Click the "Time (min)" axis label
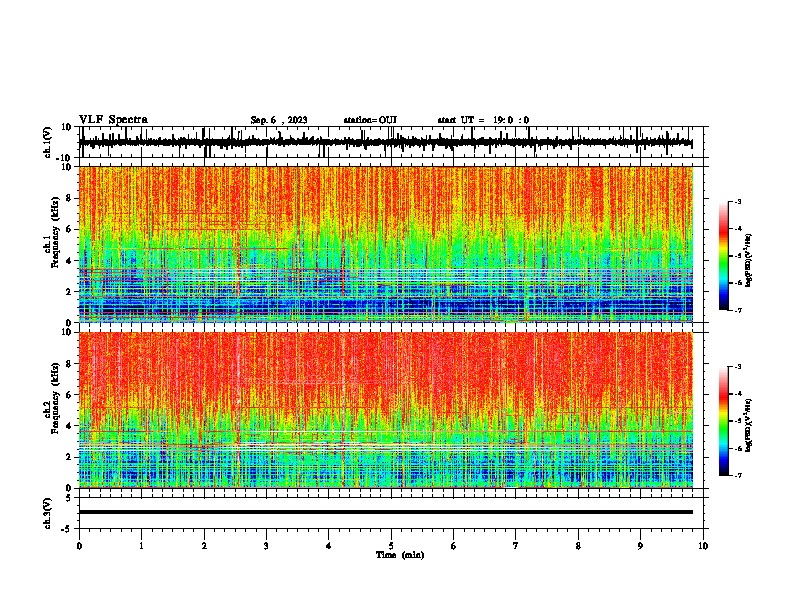 (x=400, y=555)
